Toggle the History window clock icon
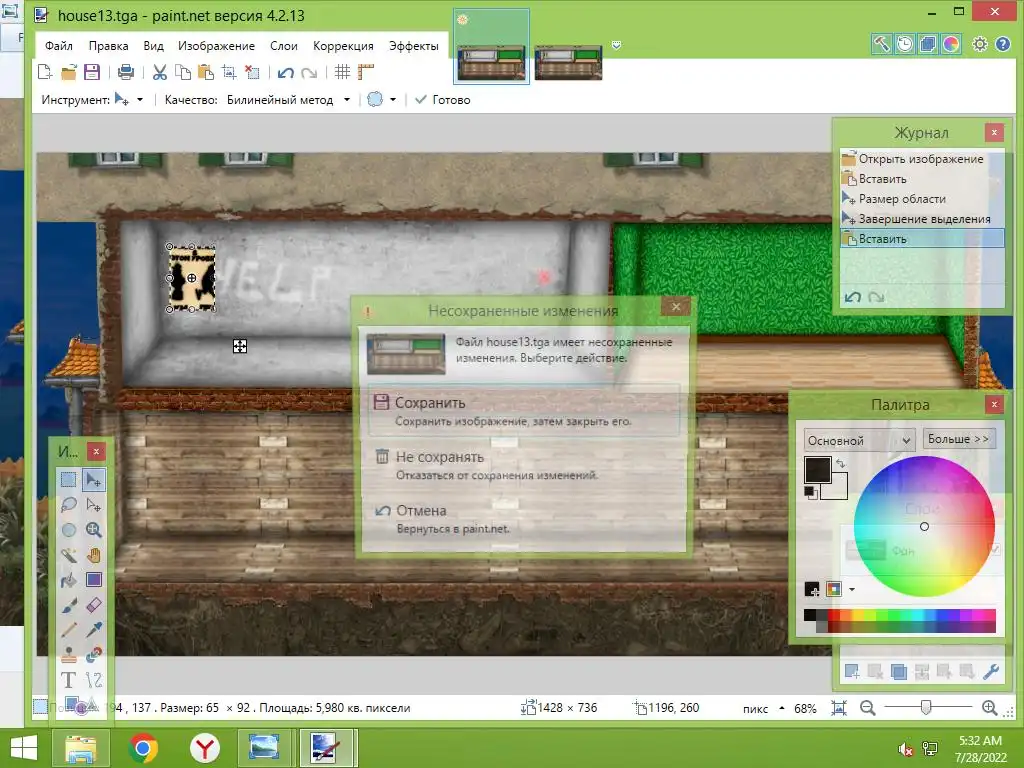This screenshot has height=768, width=1024. 904,44
